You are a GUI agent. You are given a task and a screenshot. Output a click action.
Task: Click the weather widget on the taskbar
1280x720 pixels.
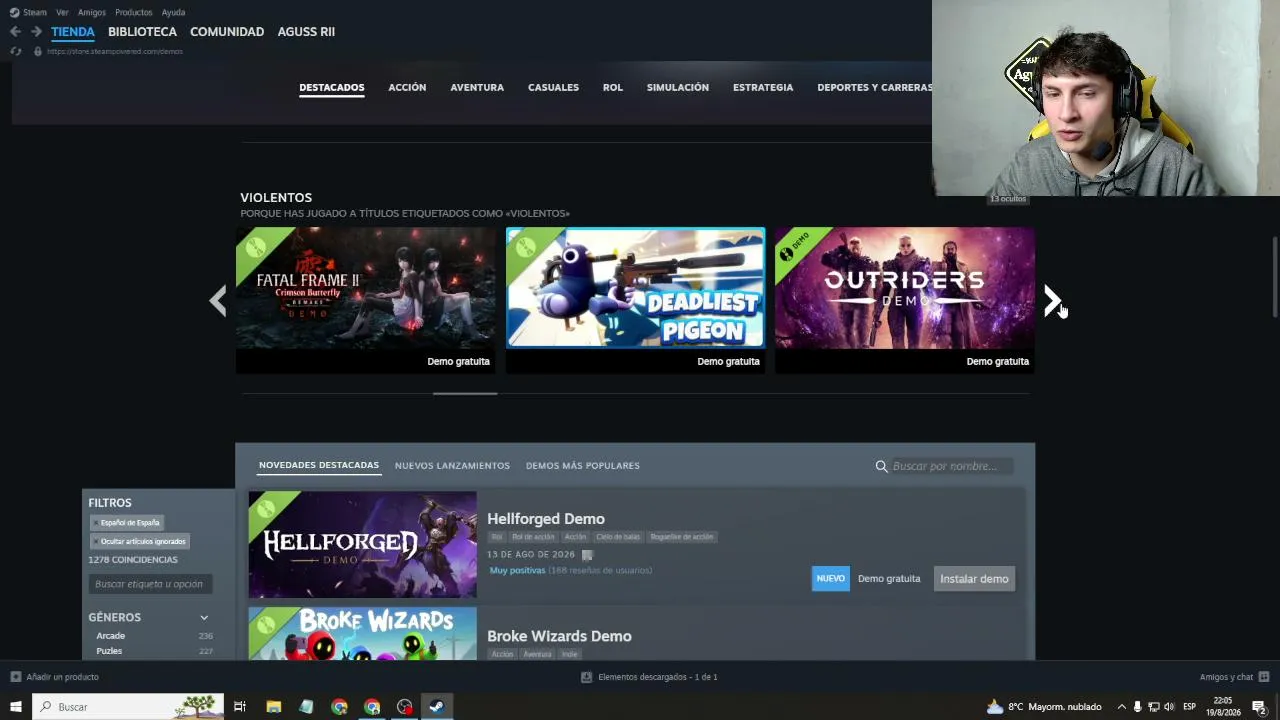(1044, 707)
